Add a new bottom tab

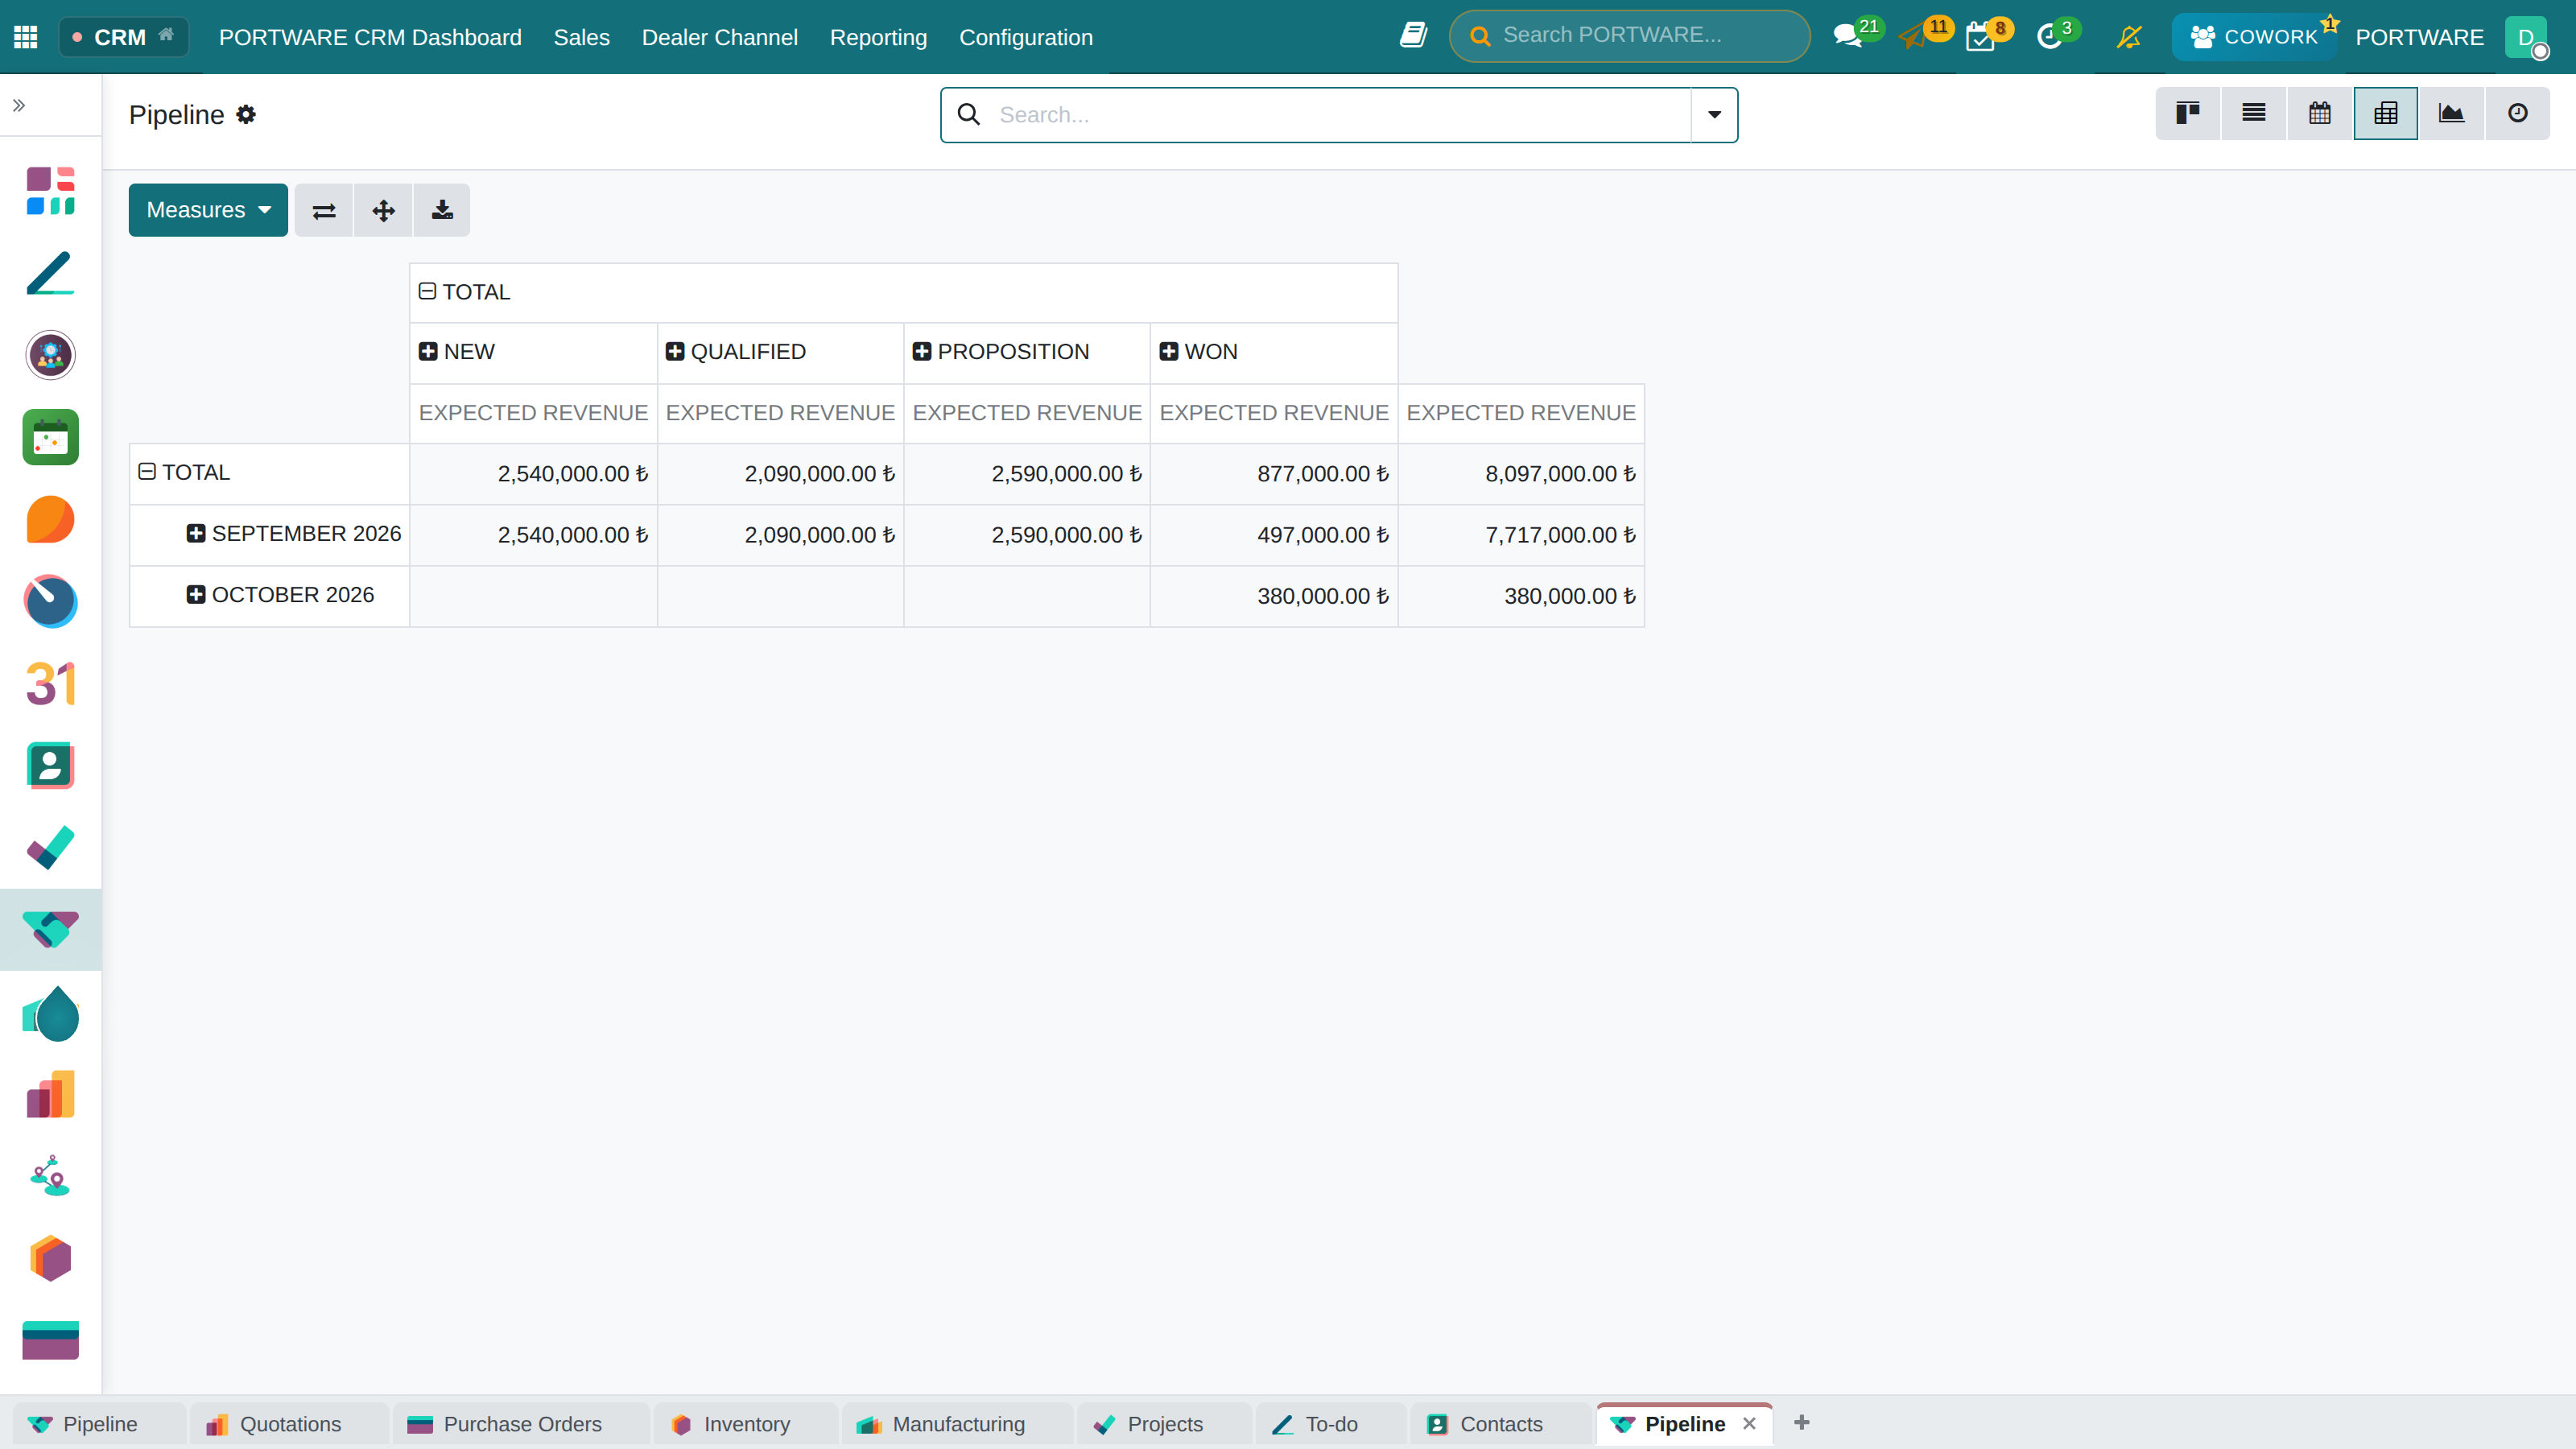(x=1802, y=1423)
